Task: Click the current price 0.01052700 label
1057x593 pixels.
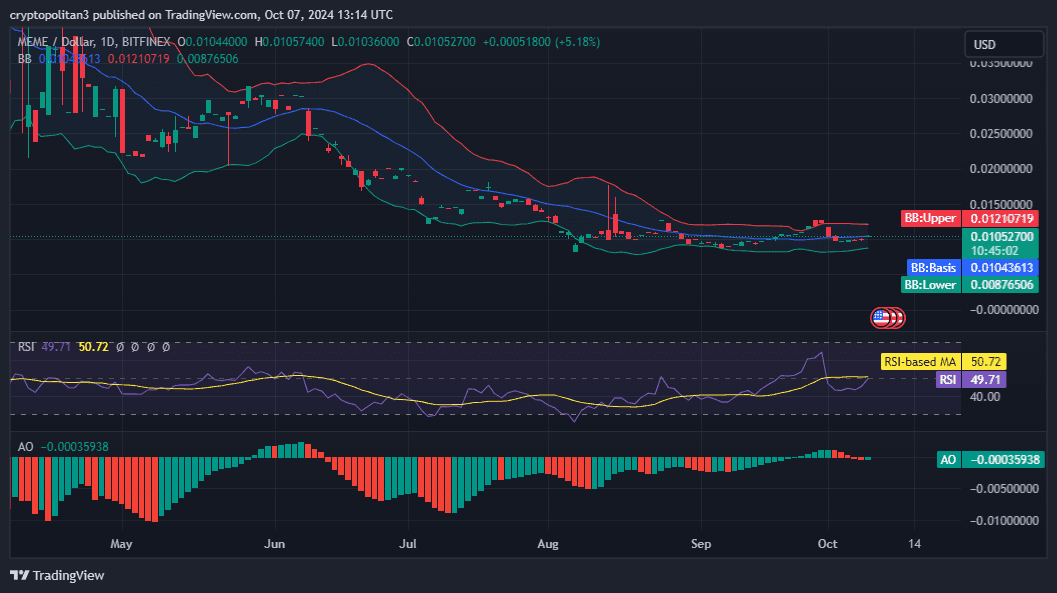Action: click(x=1000, y=237)
